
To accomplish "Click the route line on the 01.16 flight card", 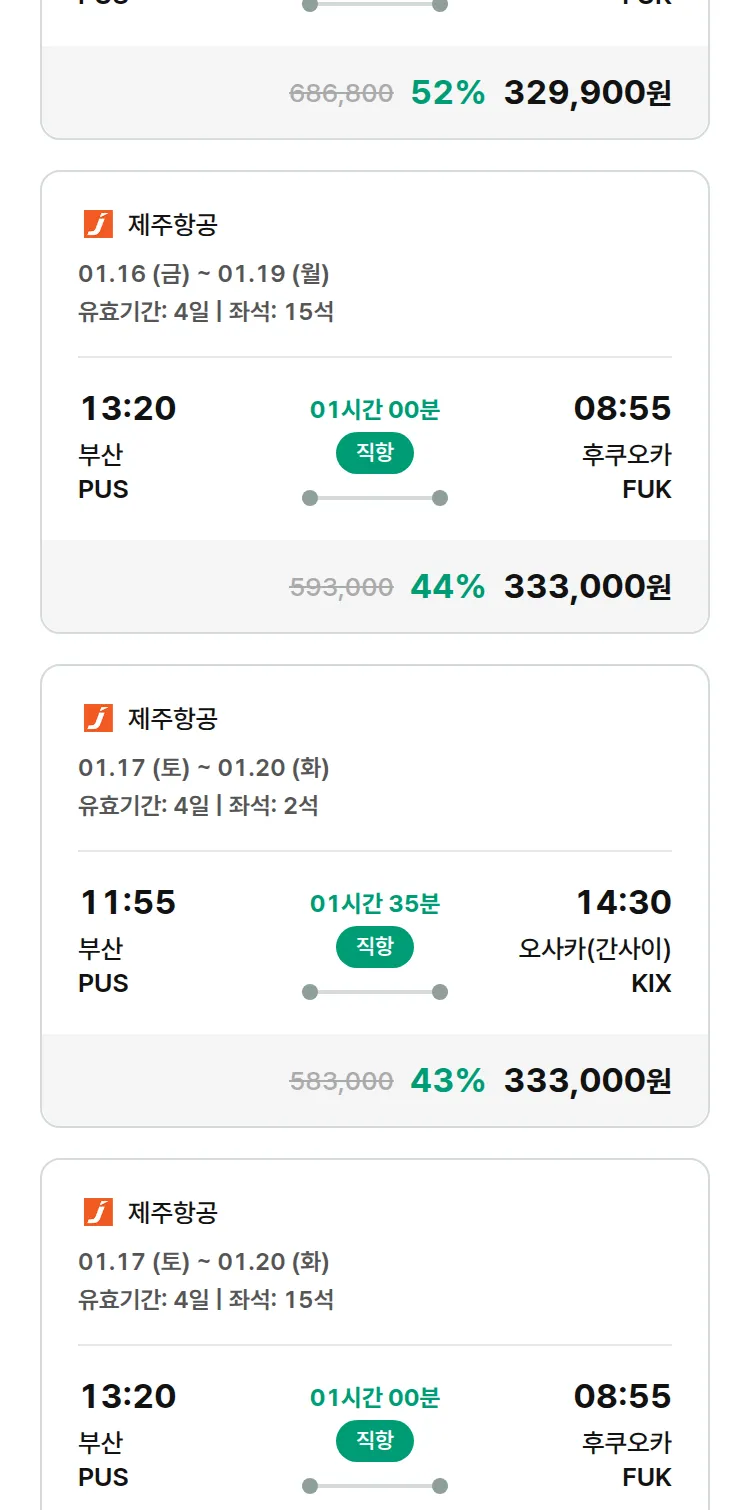I will coord(375,498).
